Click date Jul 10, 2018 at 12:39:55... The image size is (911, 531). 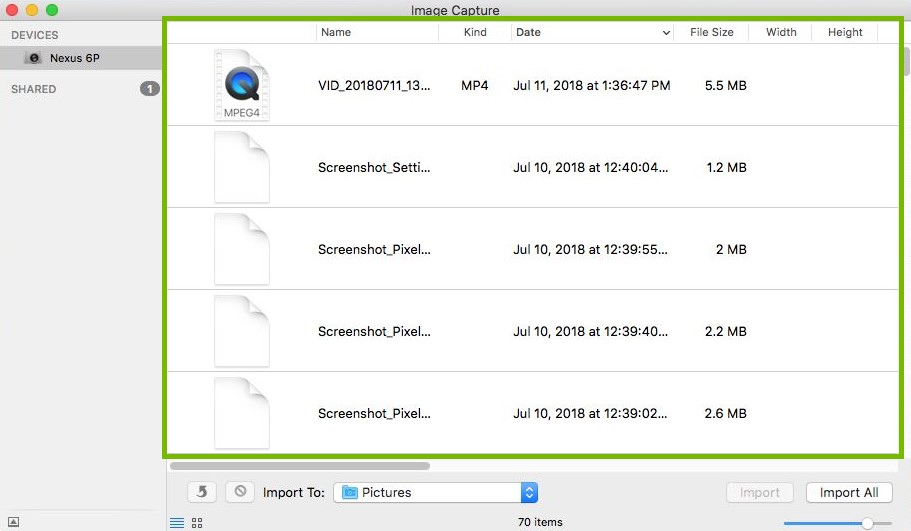coord(590,249)
